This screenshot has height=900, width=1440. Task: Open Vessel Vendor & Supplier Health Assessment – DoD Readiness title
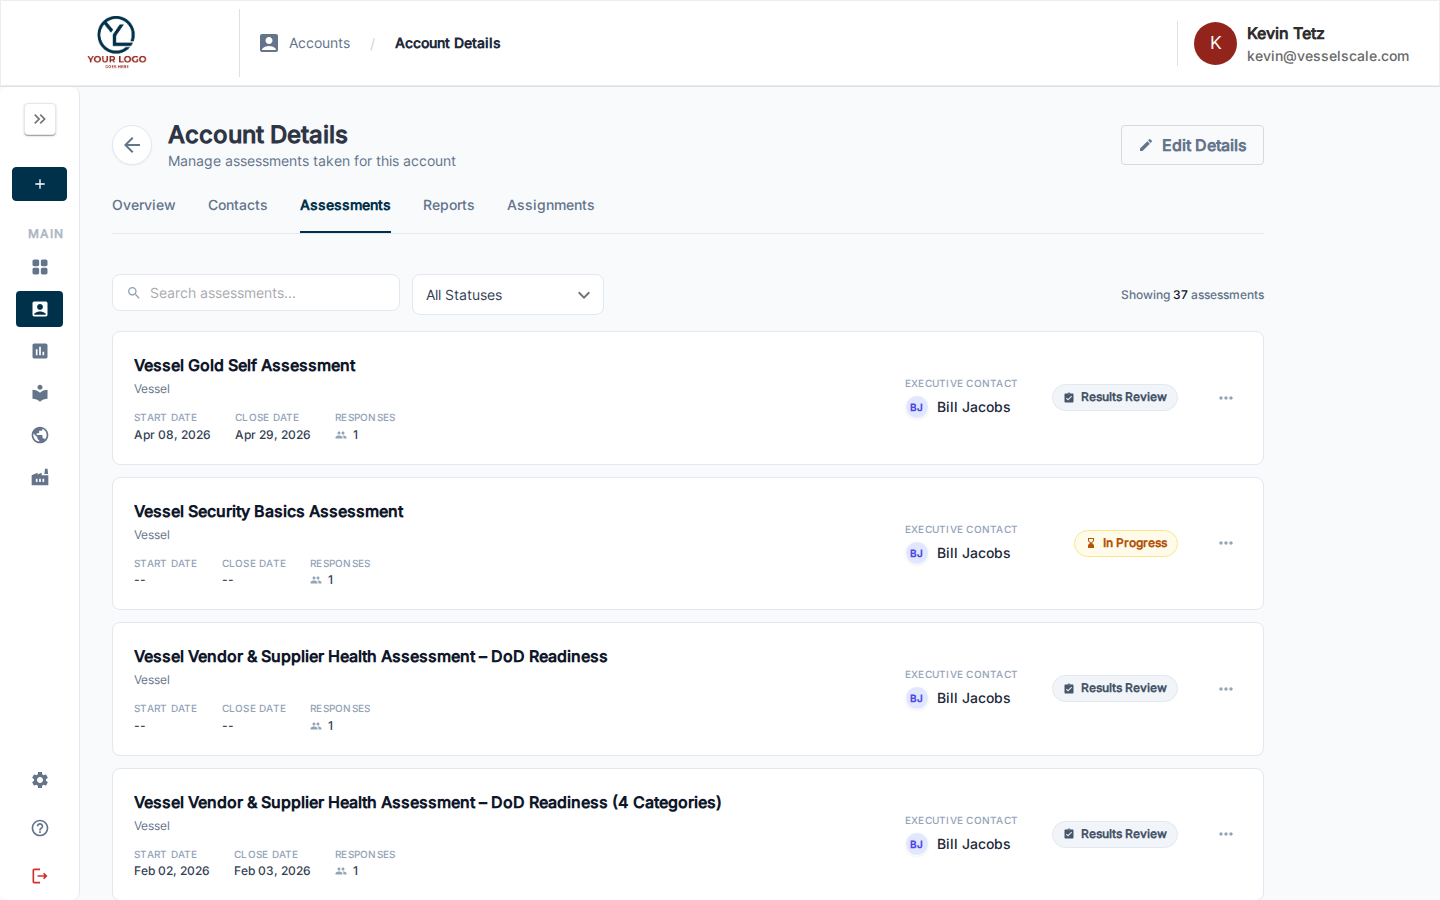[x=371, y=657]
